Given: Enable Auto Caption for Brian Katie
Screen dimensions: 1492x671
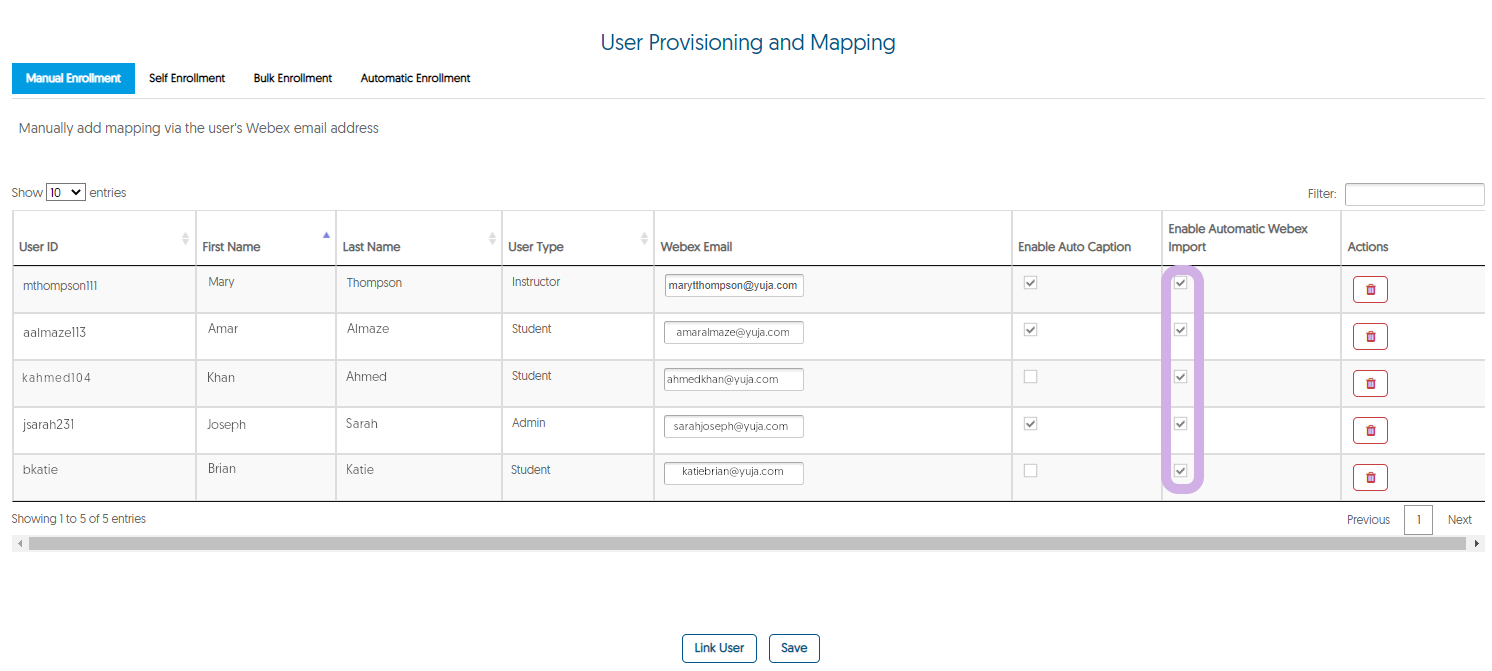Looking at the screenshot, I should 1031,471.
